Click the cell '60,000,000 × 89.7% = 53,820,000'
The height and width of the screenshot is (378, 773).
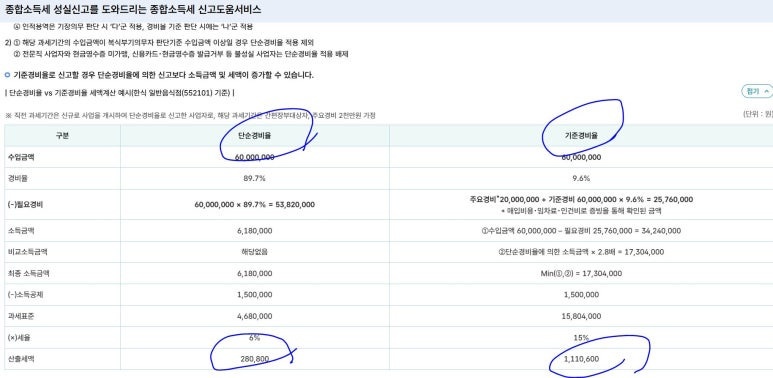(254, 205)
